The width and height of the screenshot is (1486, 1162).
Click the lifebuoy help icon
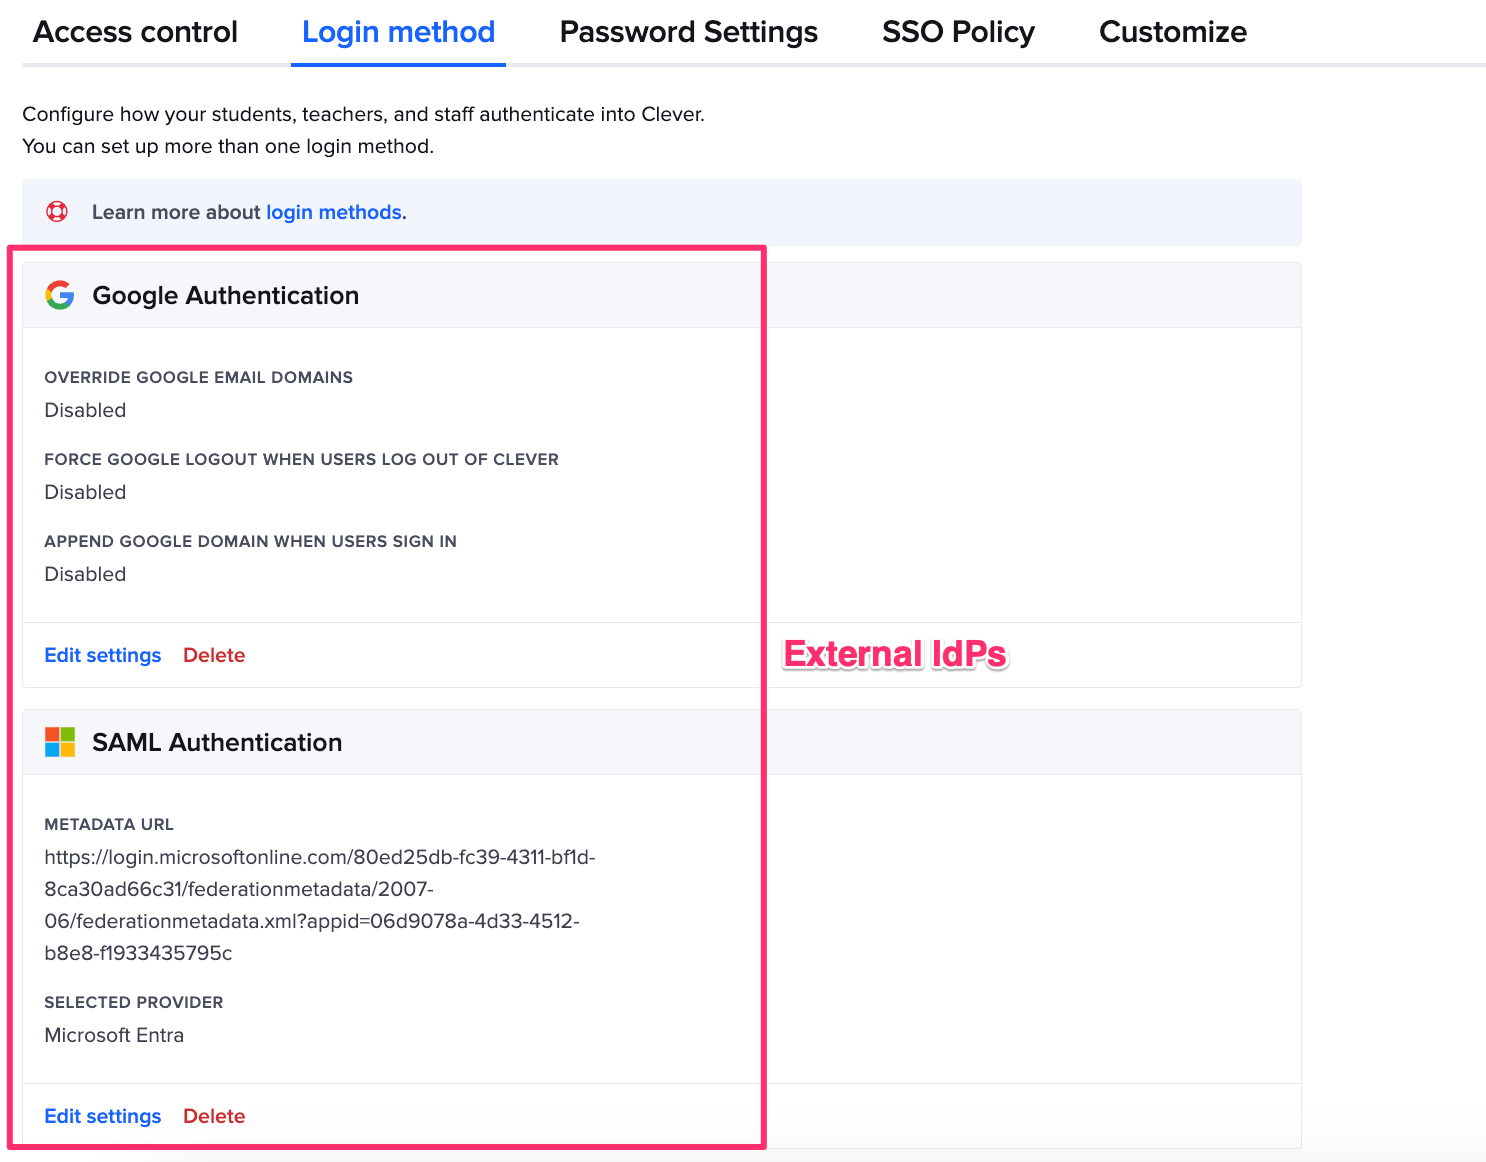[57, 212]
